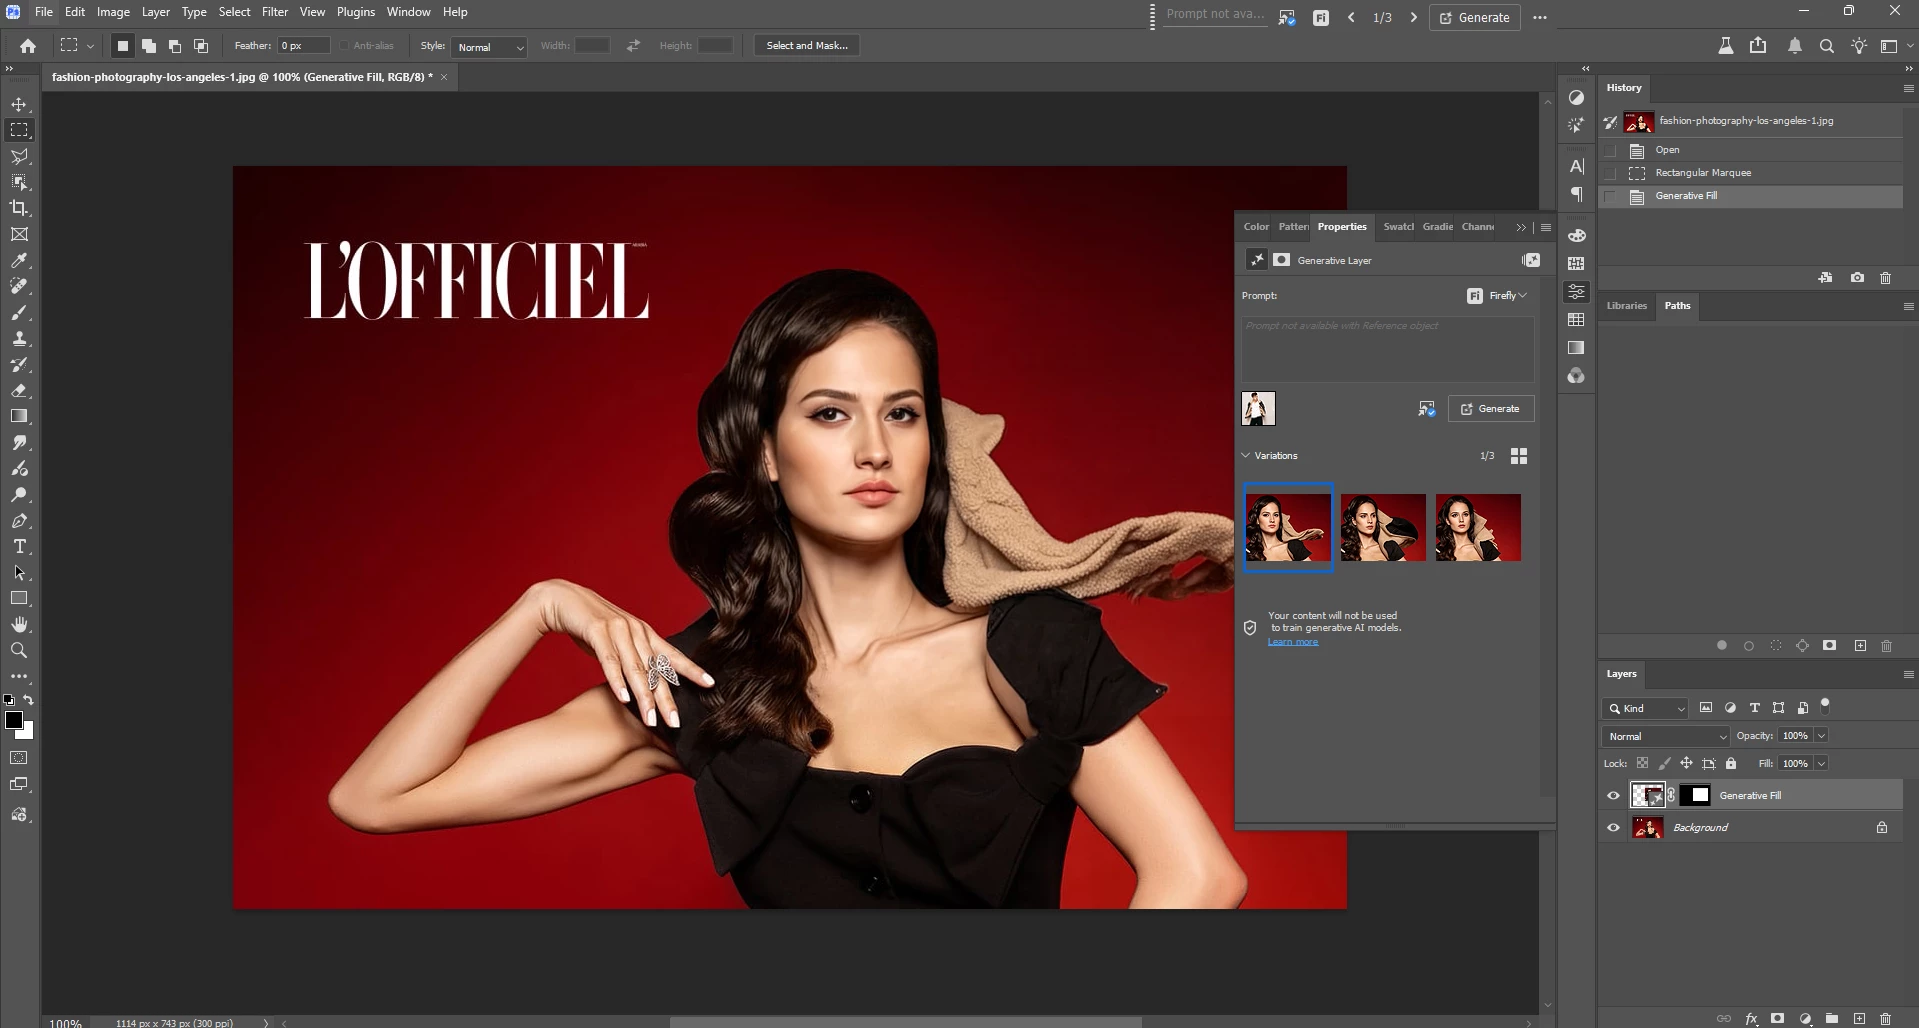Viewport: 1919px width, 1028px height.
Task: Hide the Generative Fill layer
Action: tap(1613, 796)
